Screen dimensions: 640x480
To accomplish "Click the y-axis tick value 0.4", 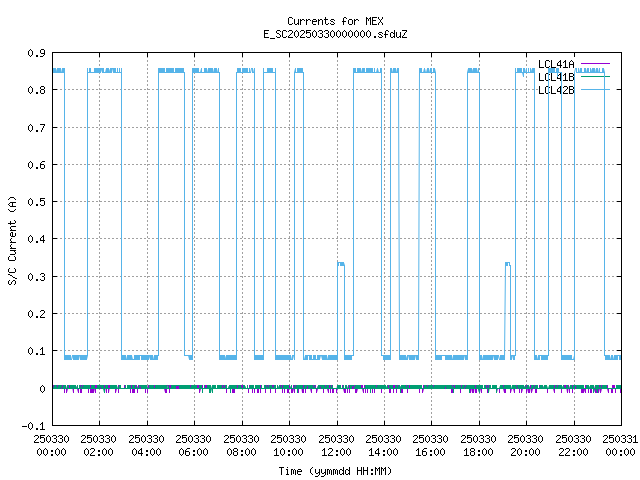I will [x=36, y=239].
